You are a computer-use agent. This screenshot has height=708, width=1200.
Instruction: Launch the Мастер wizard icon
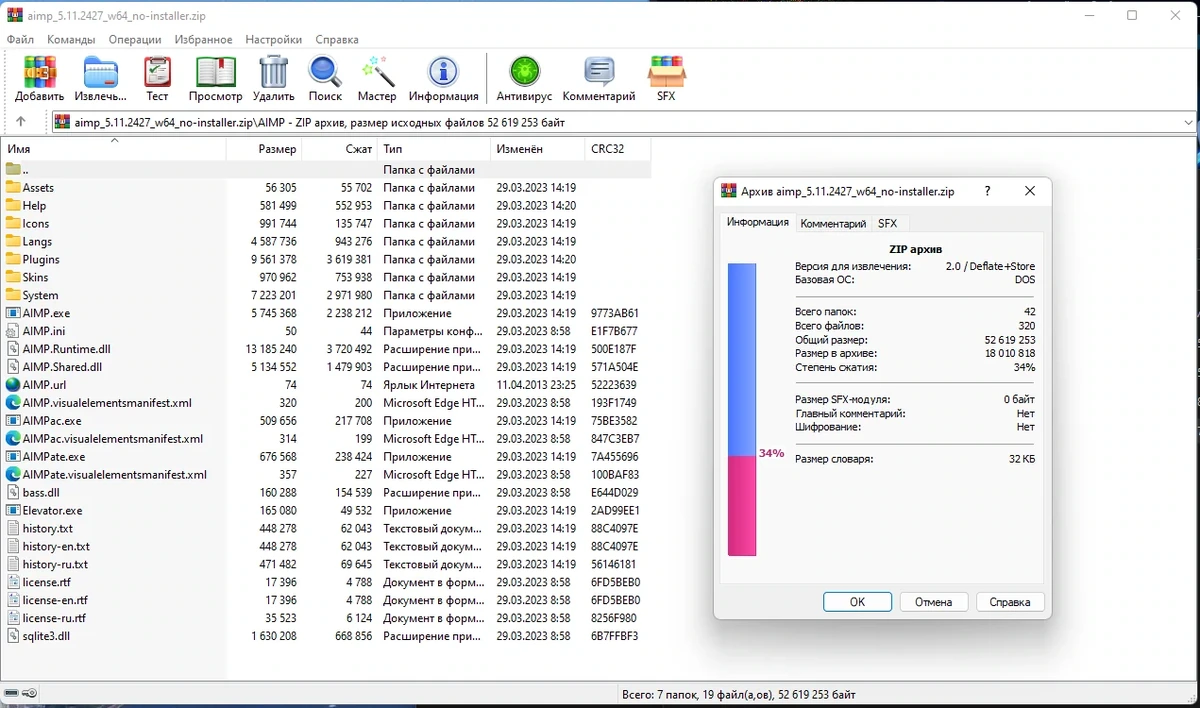(x=377, y=72)
